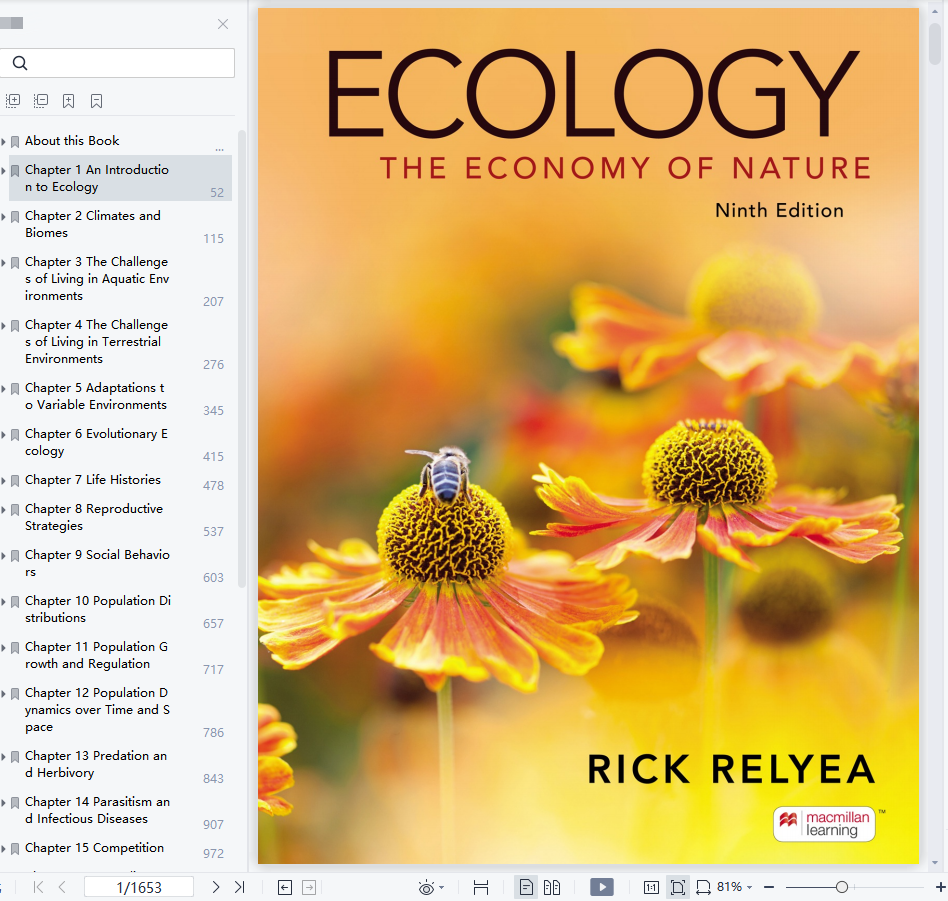Viewport: 948px width, 901px height.
Task: Expand the Chapter 1 bookmark arrow
Action: click(x=4, y=171)
